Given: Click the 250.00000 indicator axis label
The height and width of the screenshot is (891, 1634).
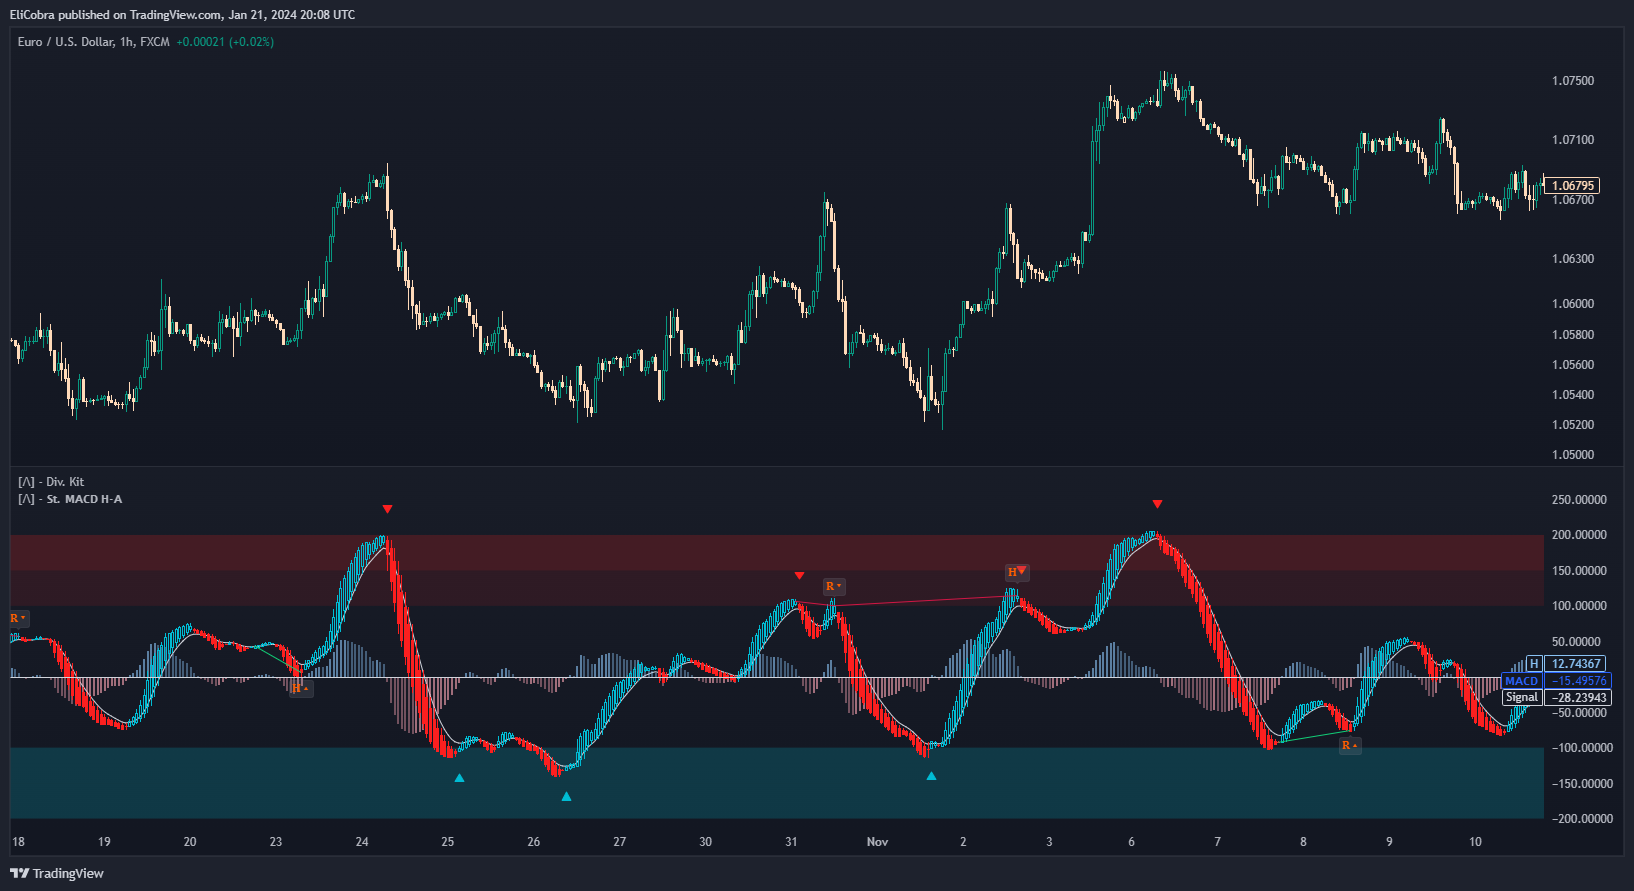Looking at the screenshot, I should (x=1579, y=500).
